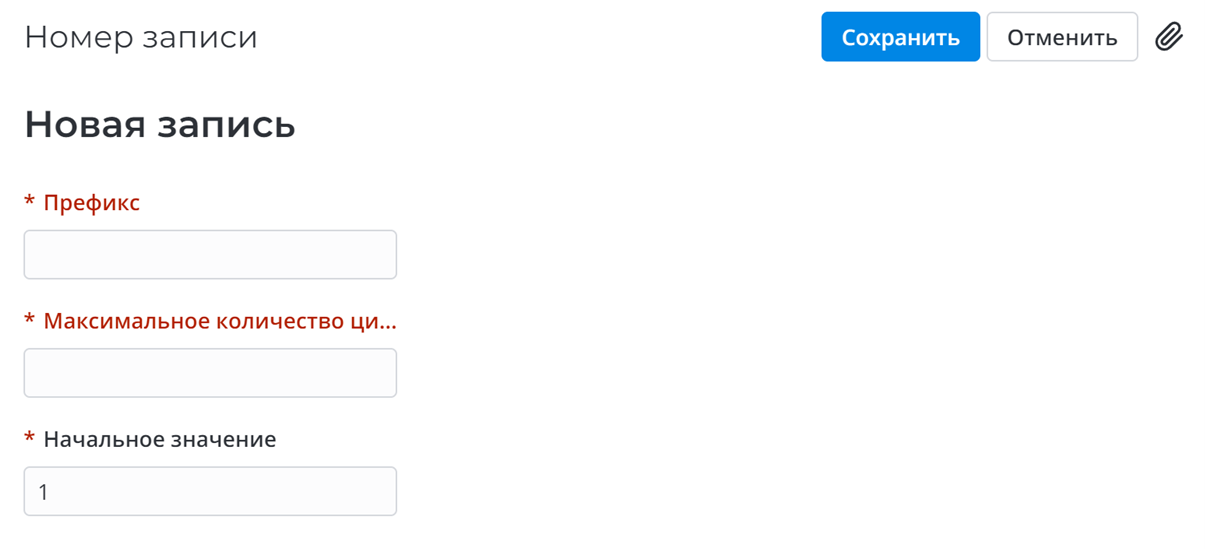Click the ellipsis ending the Максимальное label
Screen dimensions: 1205x549
388,325
